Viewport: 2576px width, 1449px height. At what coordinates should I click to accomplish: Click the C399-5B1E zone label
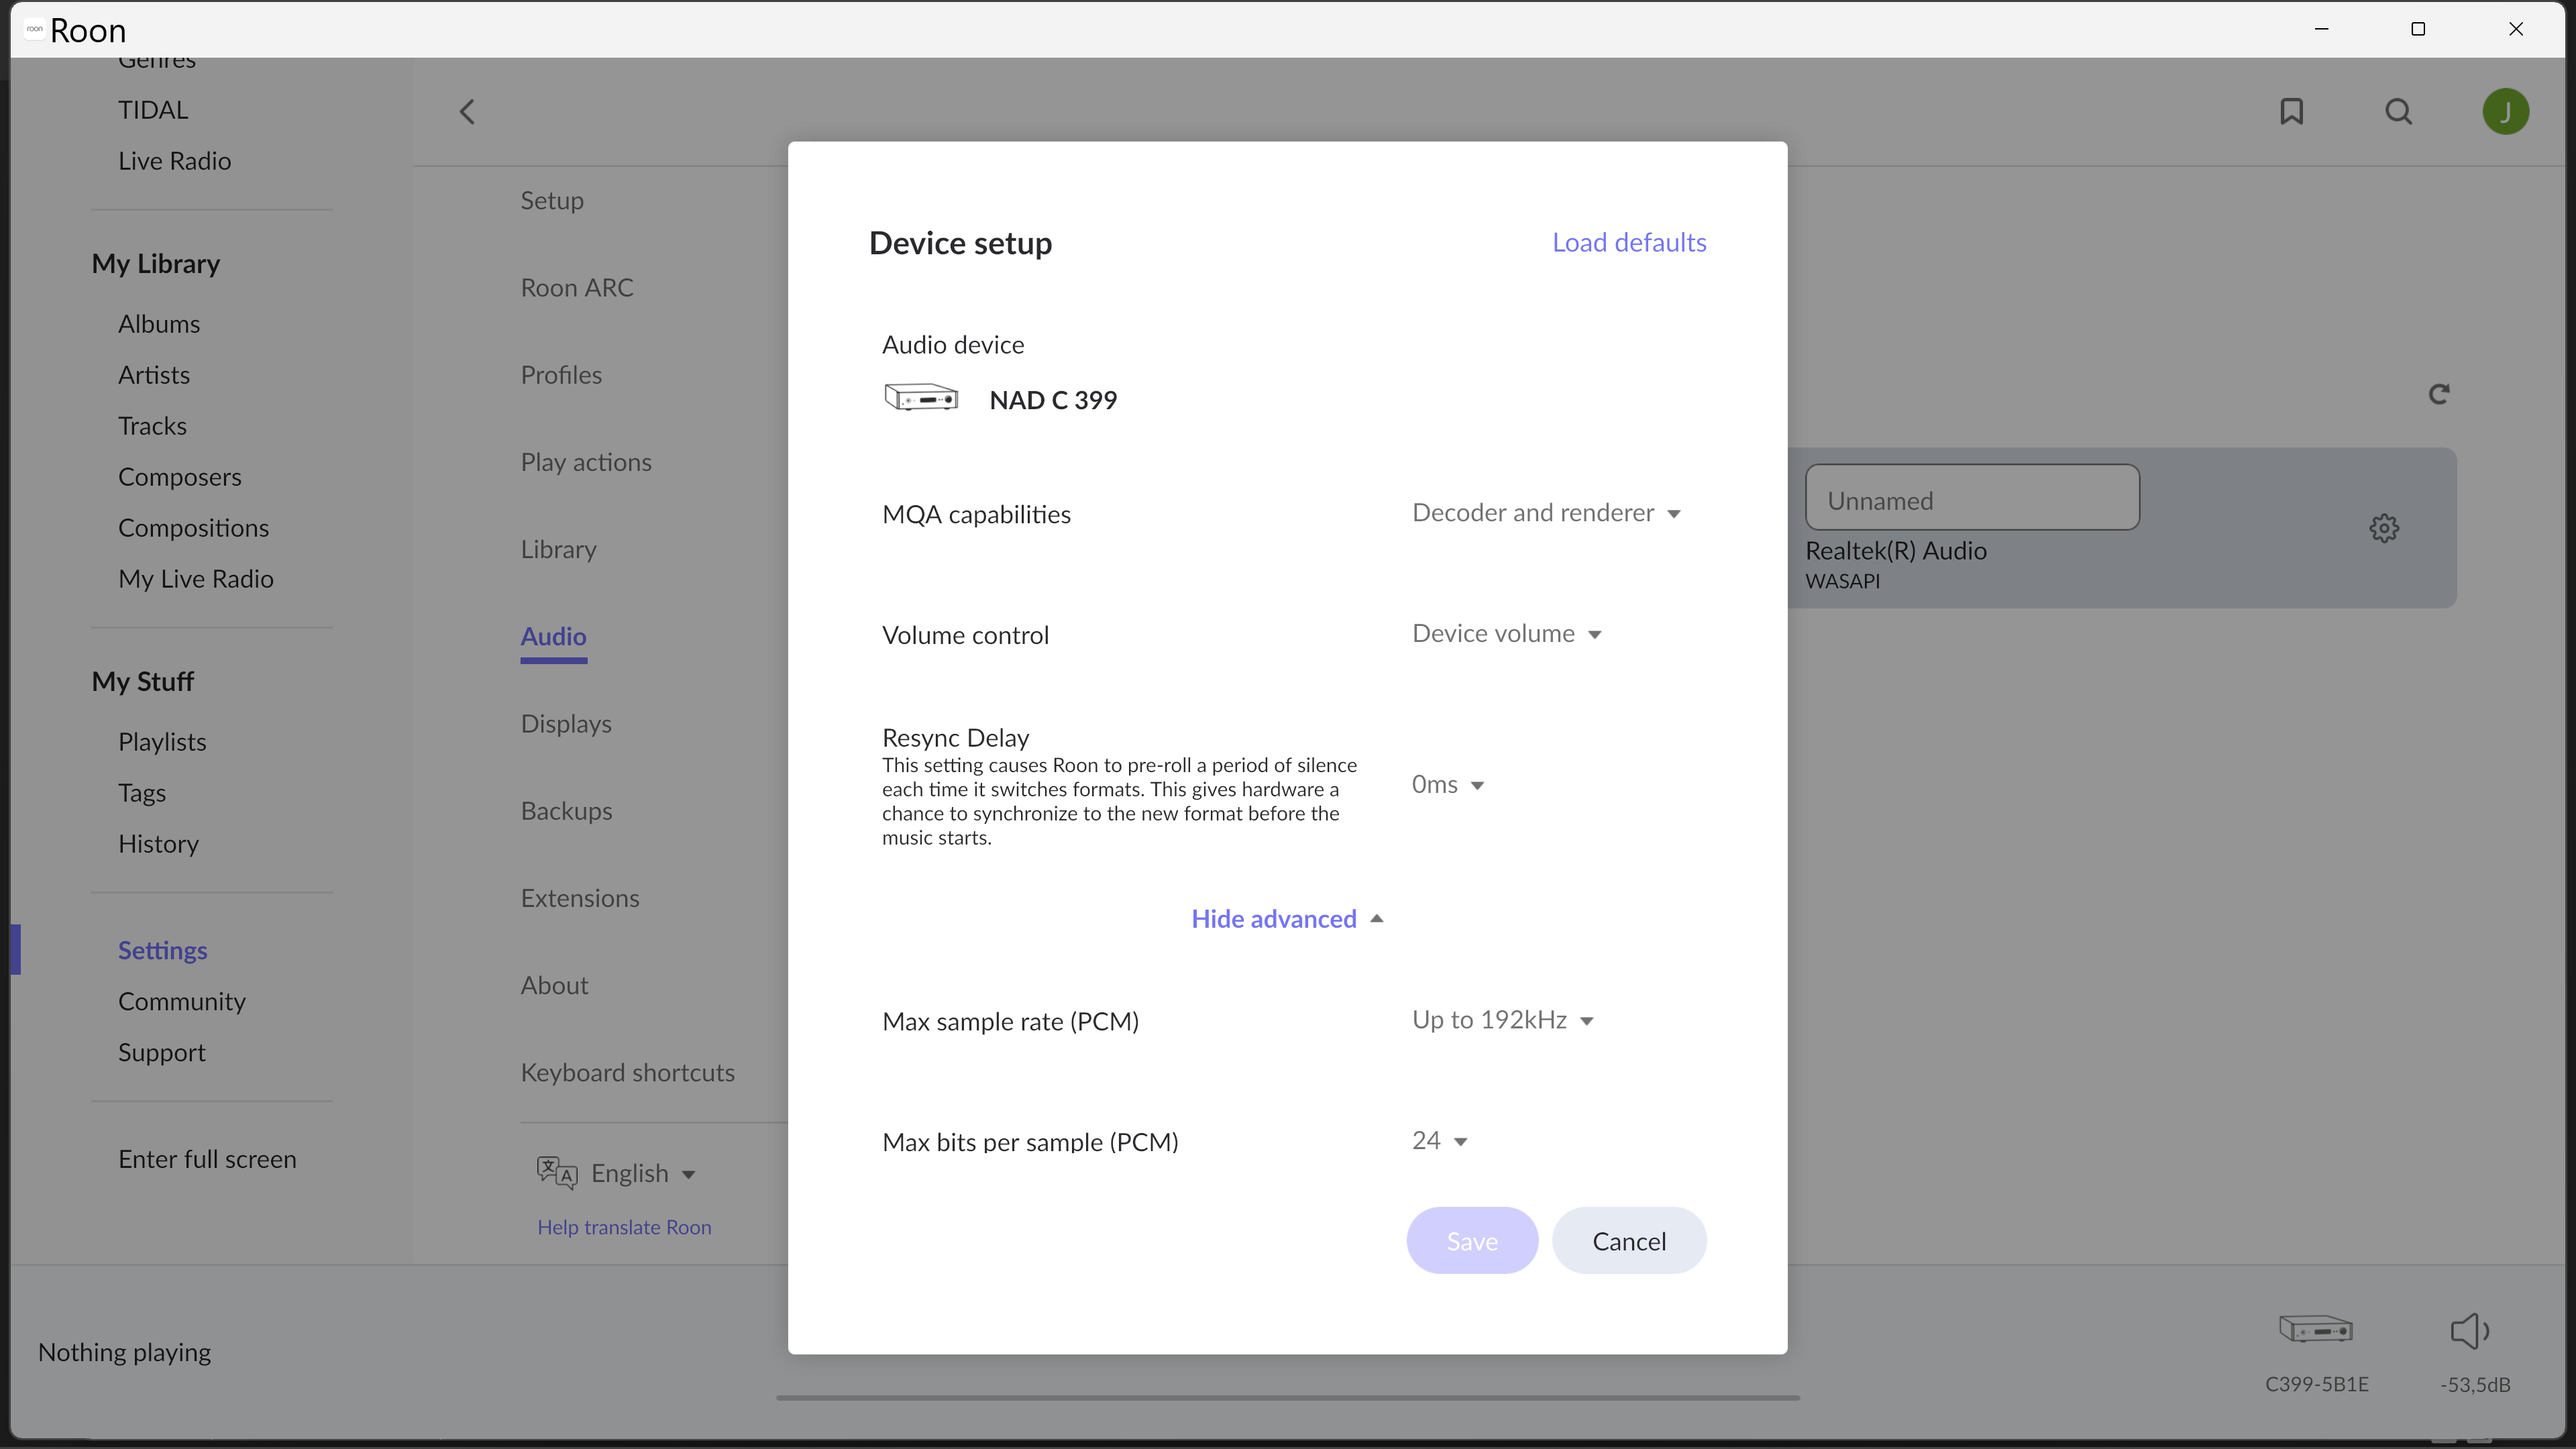coord(2316,1384)
